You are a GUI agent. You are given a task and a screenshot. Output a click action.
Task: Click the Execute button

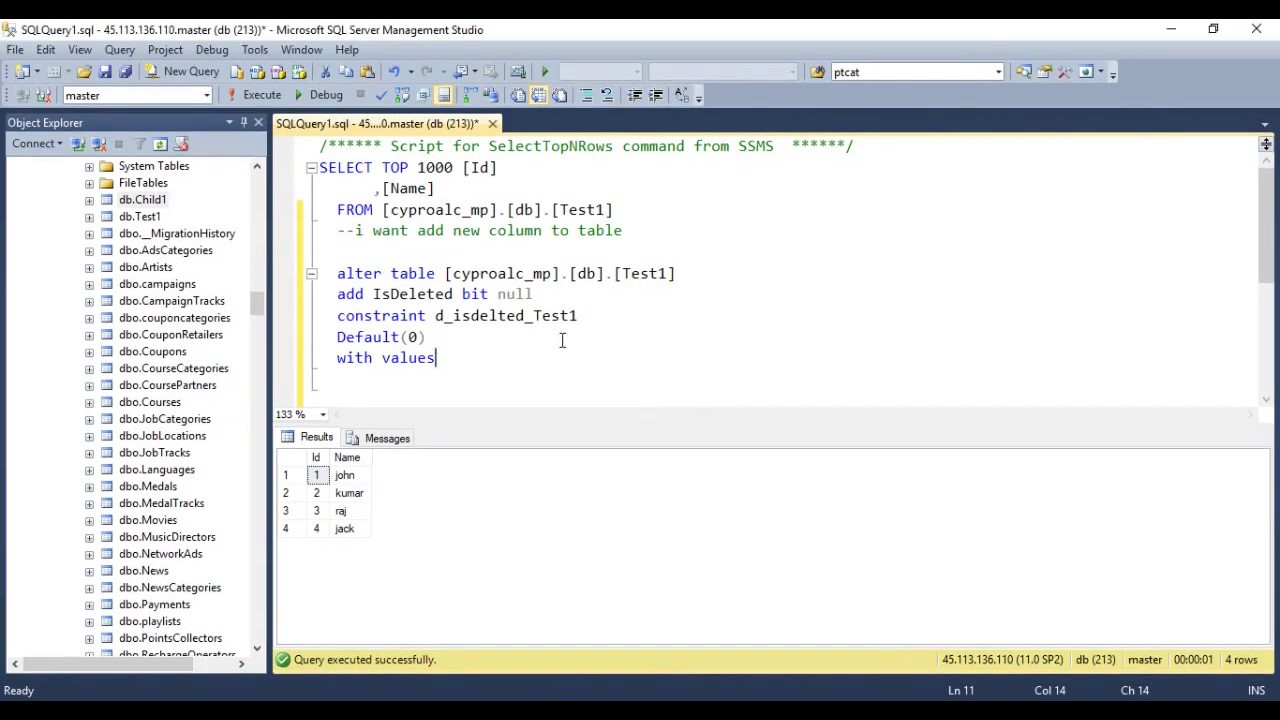pos(254,95)
